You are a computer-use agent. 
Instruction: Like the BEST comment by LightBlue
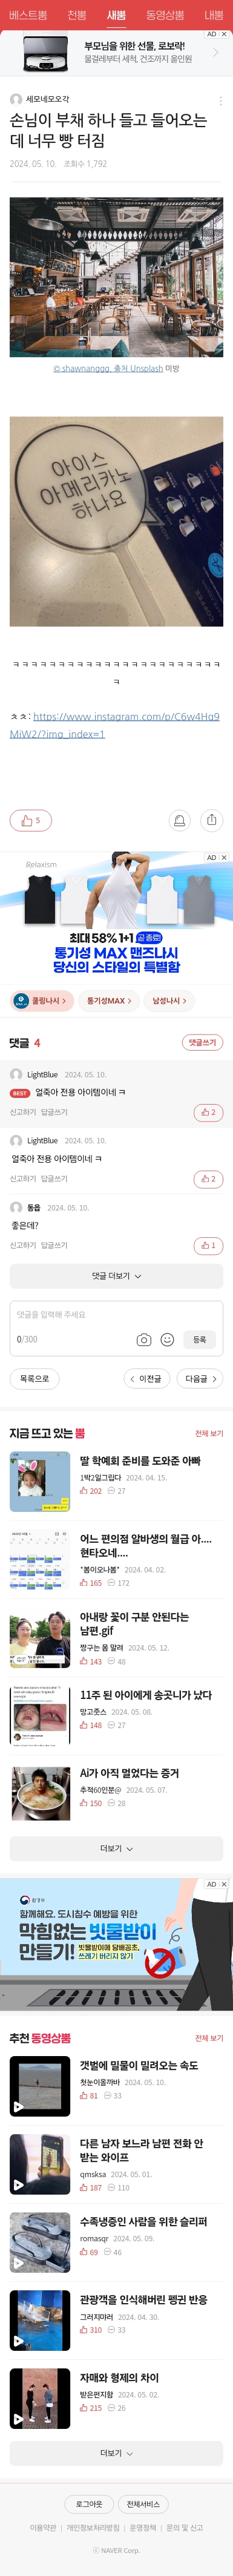pos(208,1112)
